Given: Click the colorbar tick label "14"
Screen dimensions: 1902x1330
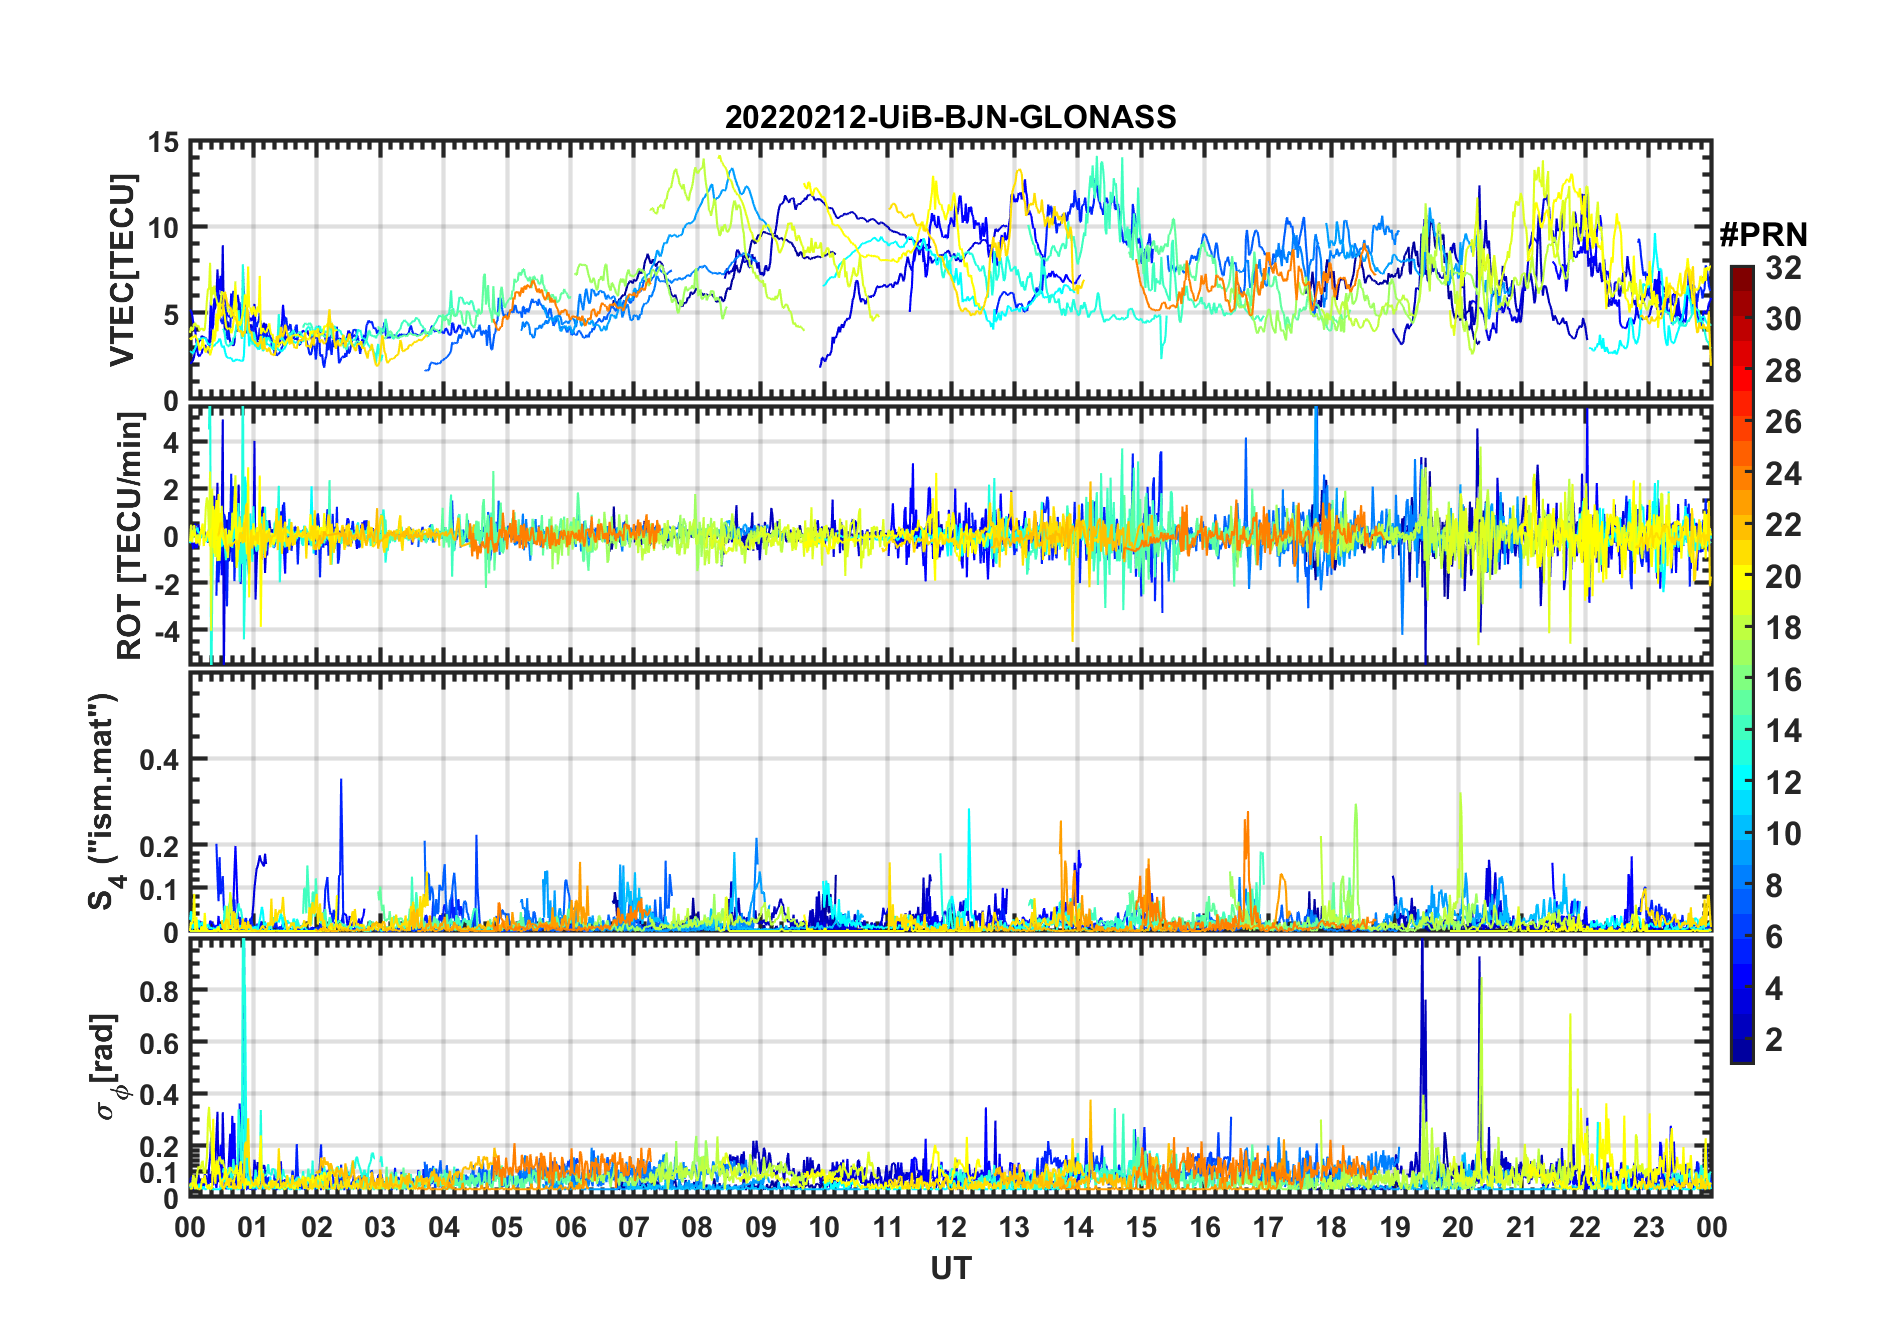Looking at the screenshot, I should tap(1783, 731).
